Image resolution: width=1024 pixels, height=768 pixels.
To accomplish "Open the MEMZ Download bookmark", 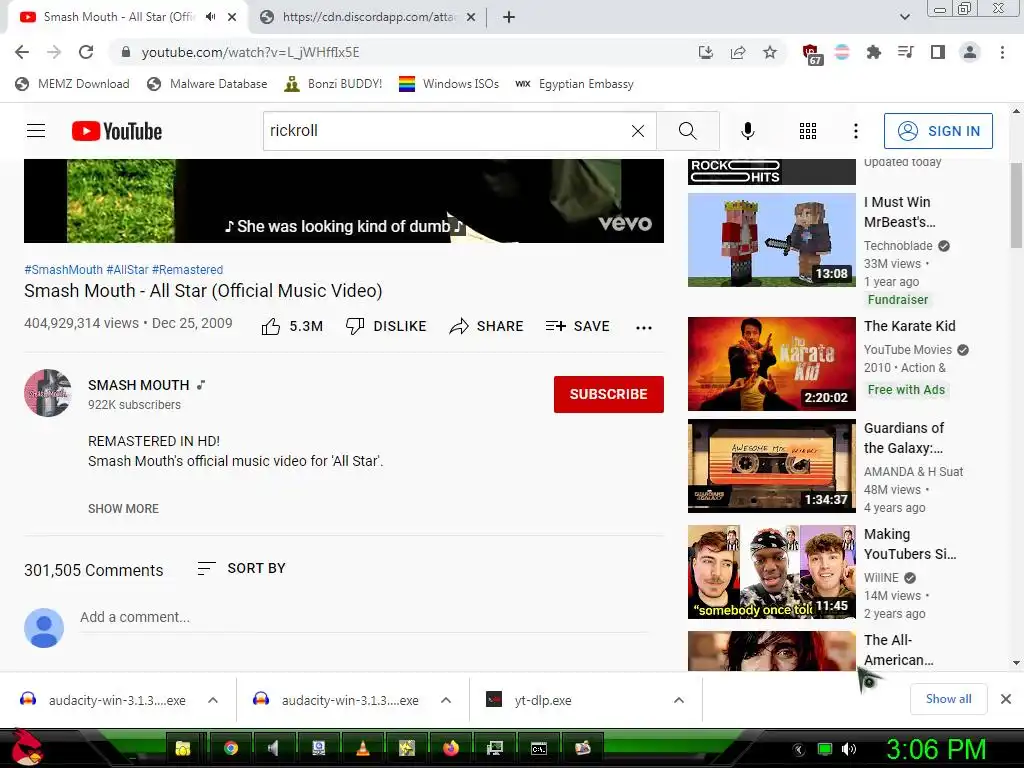I will coord(72,84).
